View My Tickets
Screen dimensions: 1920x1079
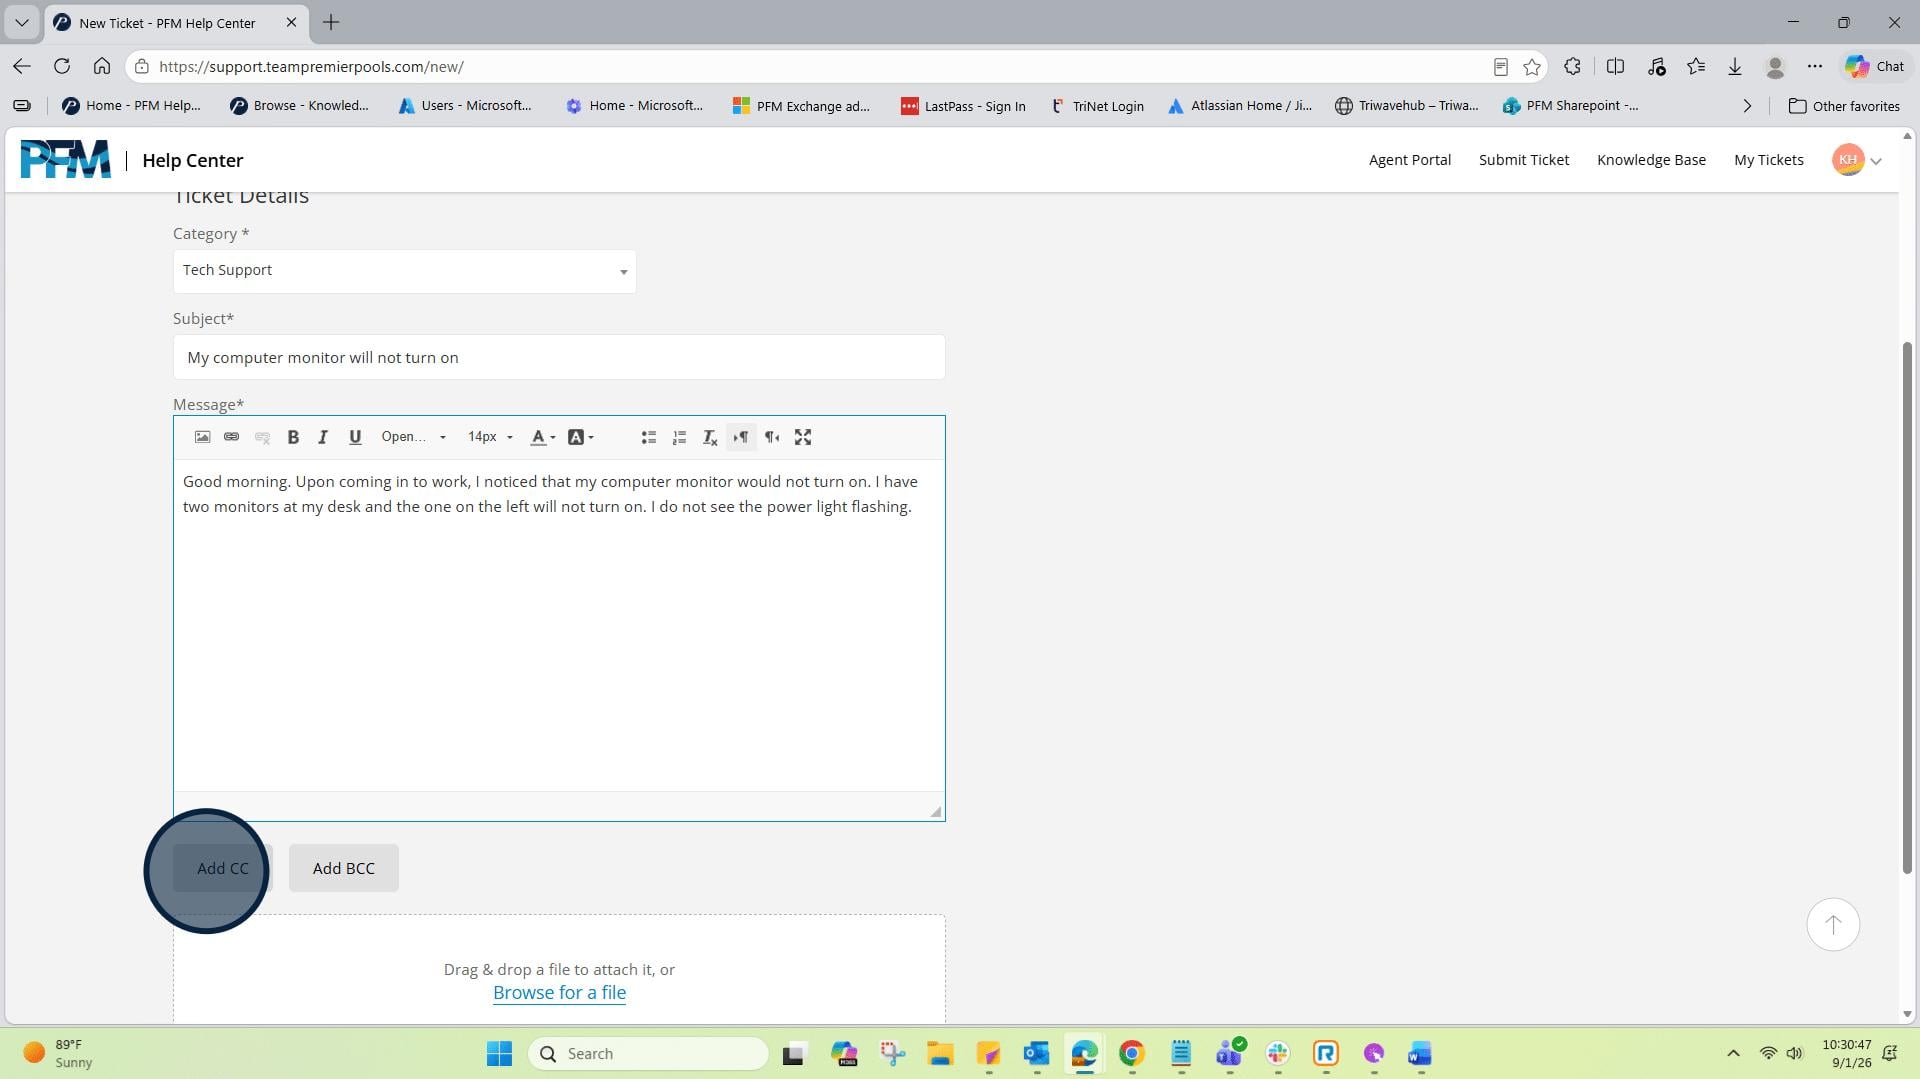(x=1768, y=160)
